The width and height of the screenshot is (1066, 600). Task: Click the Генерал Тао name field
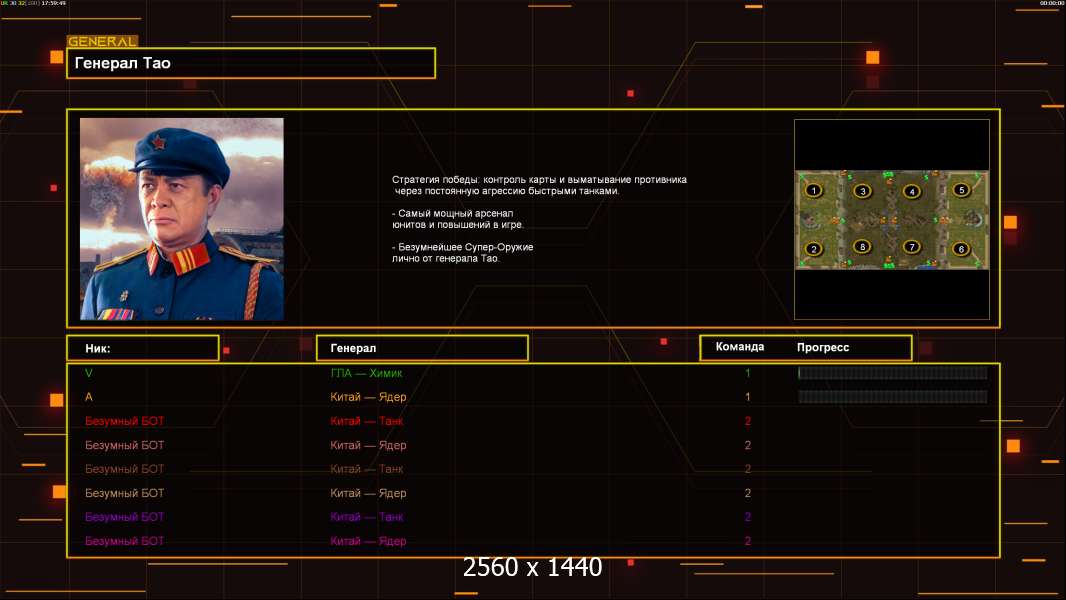(251, 63)
